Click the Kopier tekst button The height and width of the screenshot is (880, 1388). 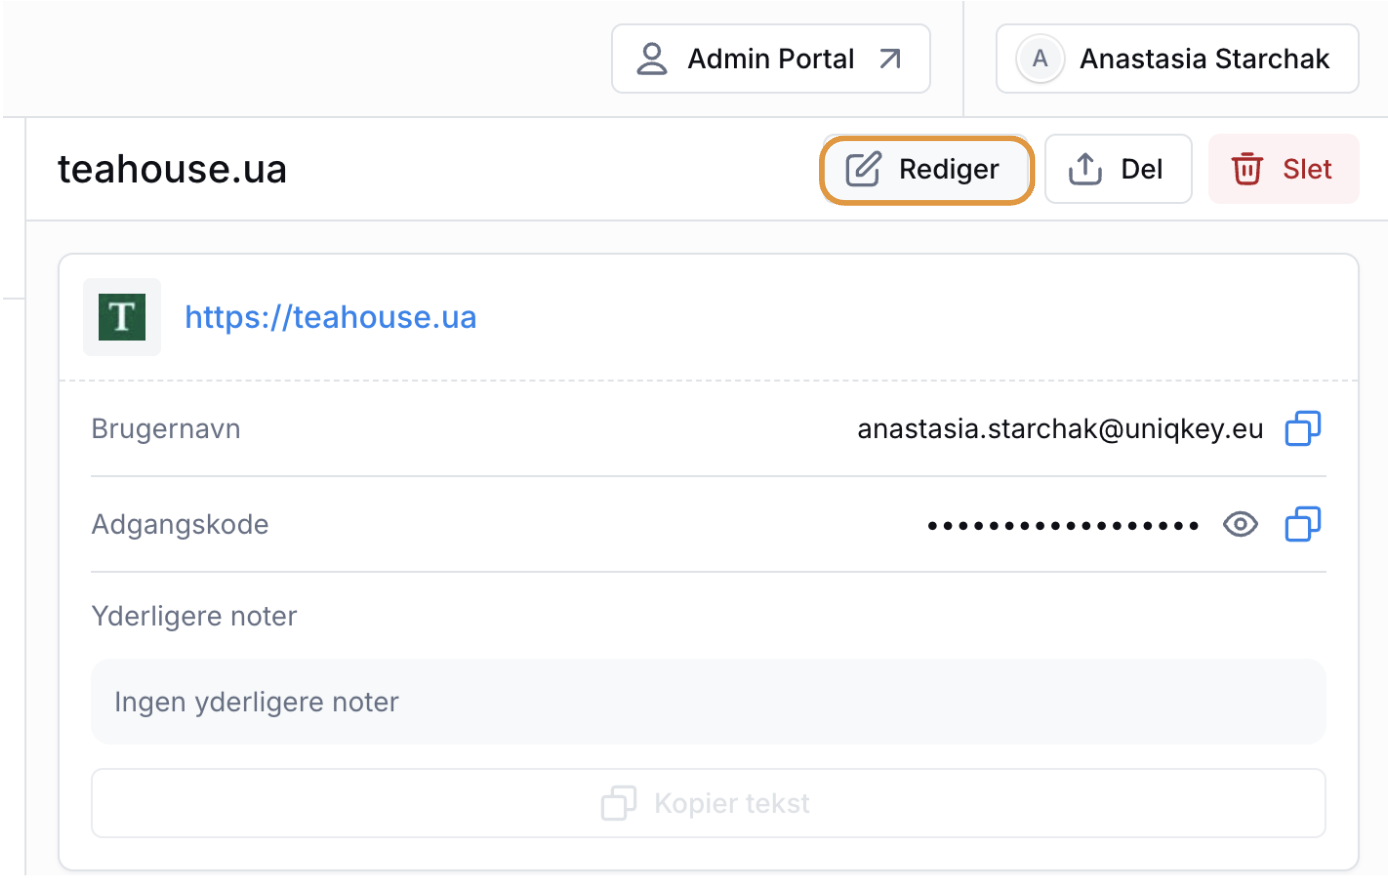click(708, 803)
